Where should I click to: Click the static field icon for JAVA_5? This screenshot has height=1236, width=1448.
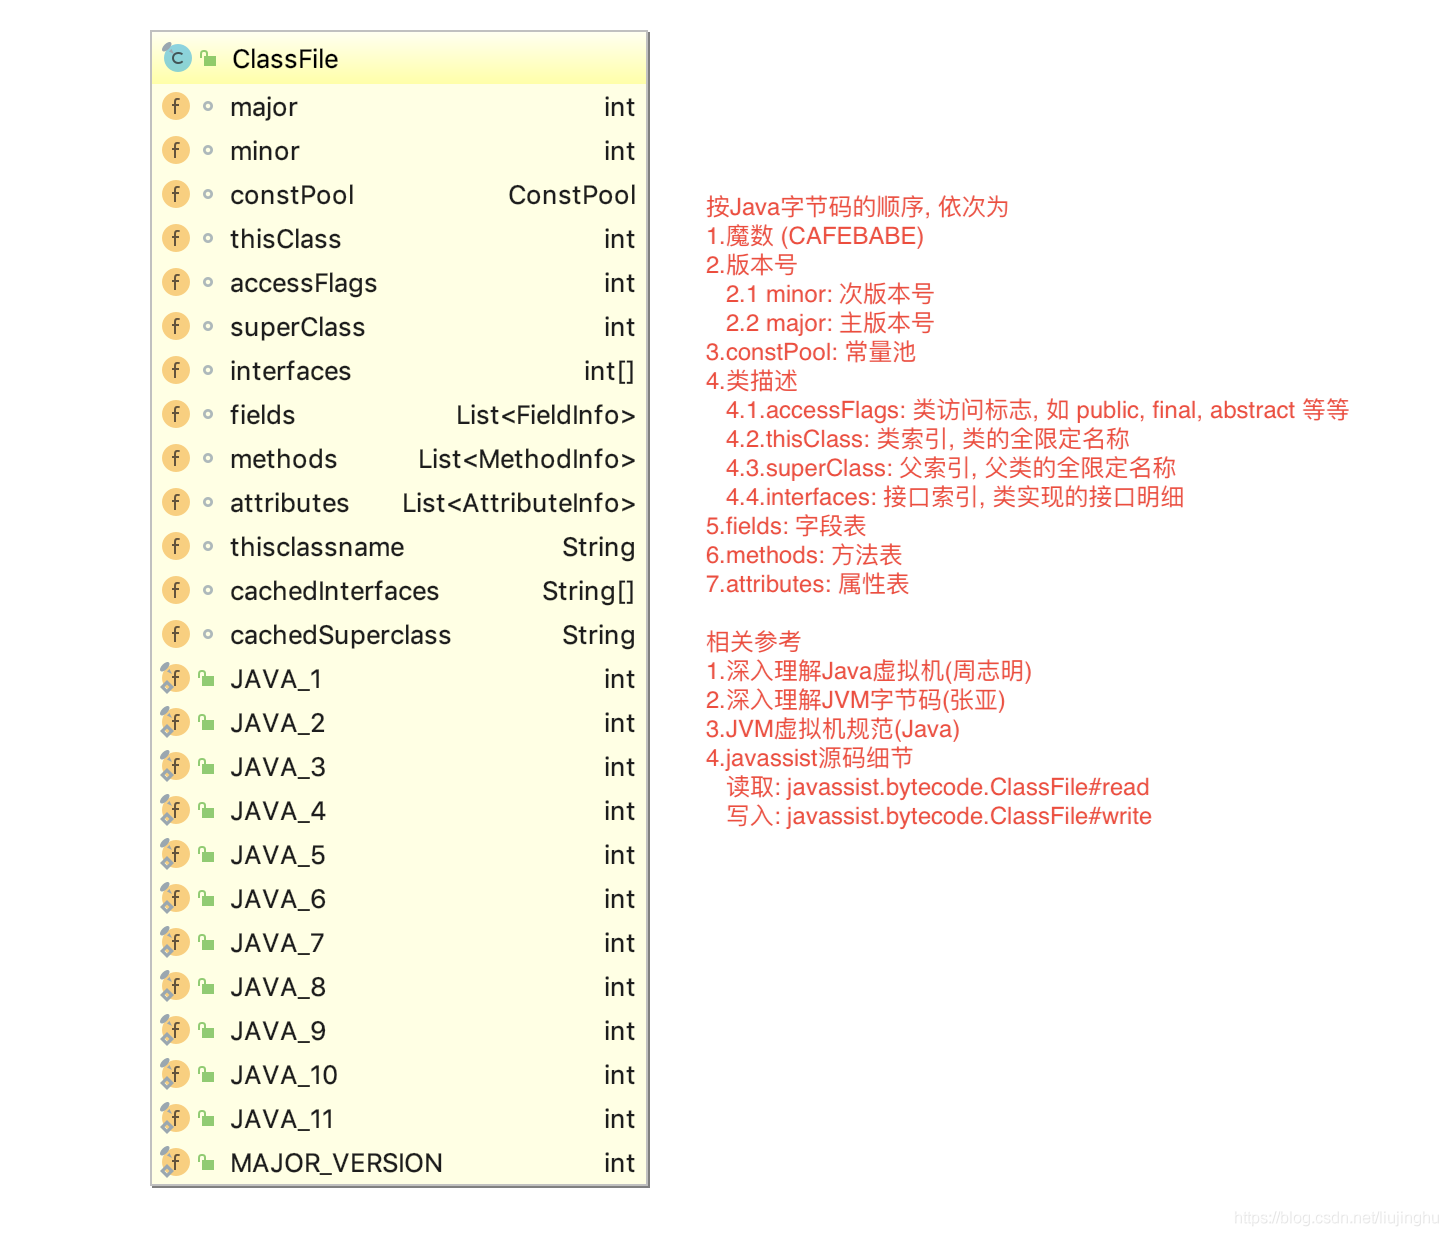point(175,854)
